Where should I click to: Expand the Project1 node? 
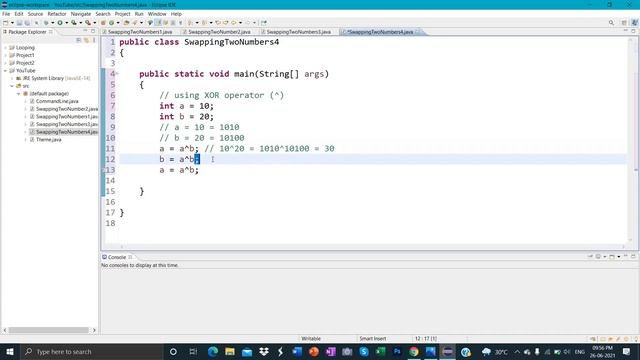[x=5, y=55]
